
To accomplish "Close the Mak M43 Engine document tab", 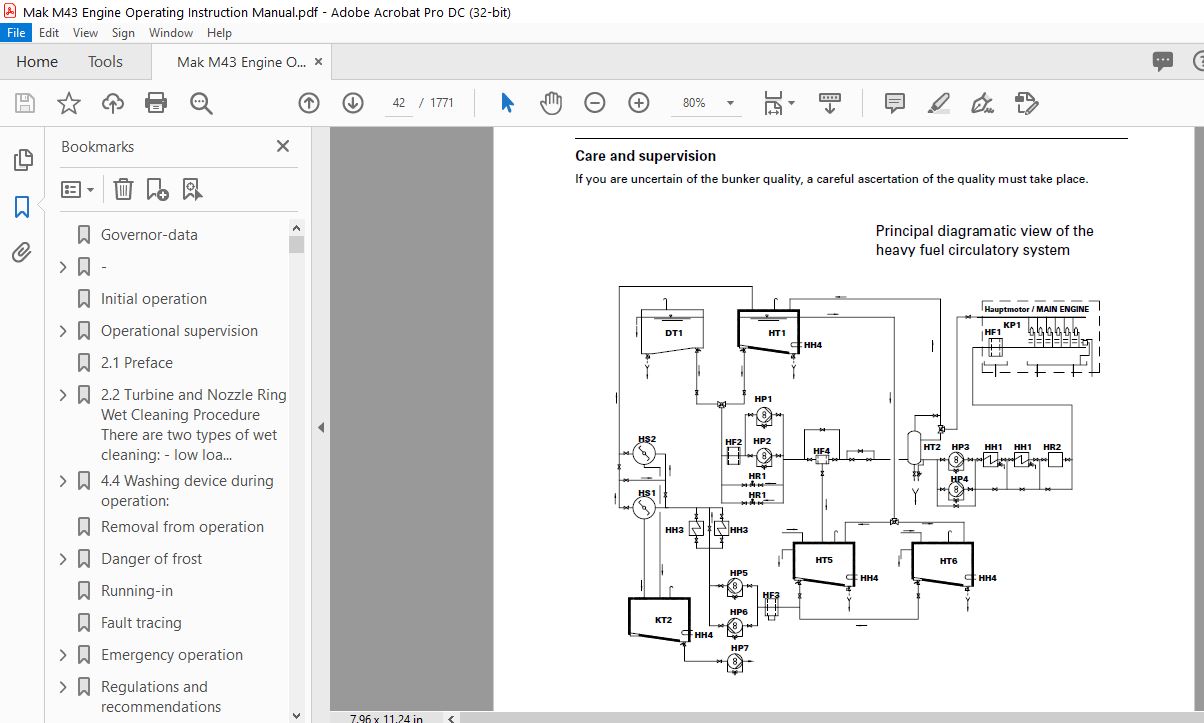I will [x=319, y=62].
